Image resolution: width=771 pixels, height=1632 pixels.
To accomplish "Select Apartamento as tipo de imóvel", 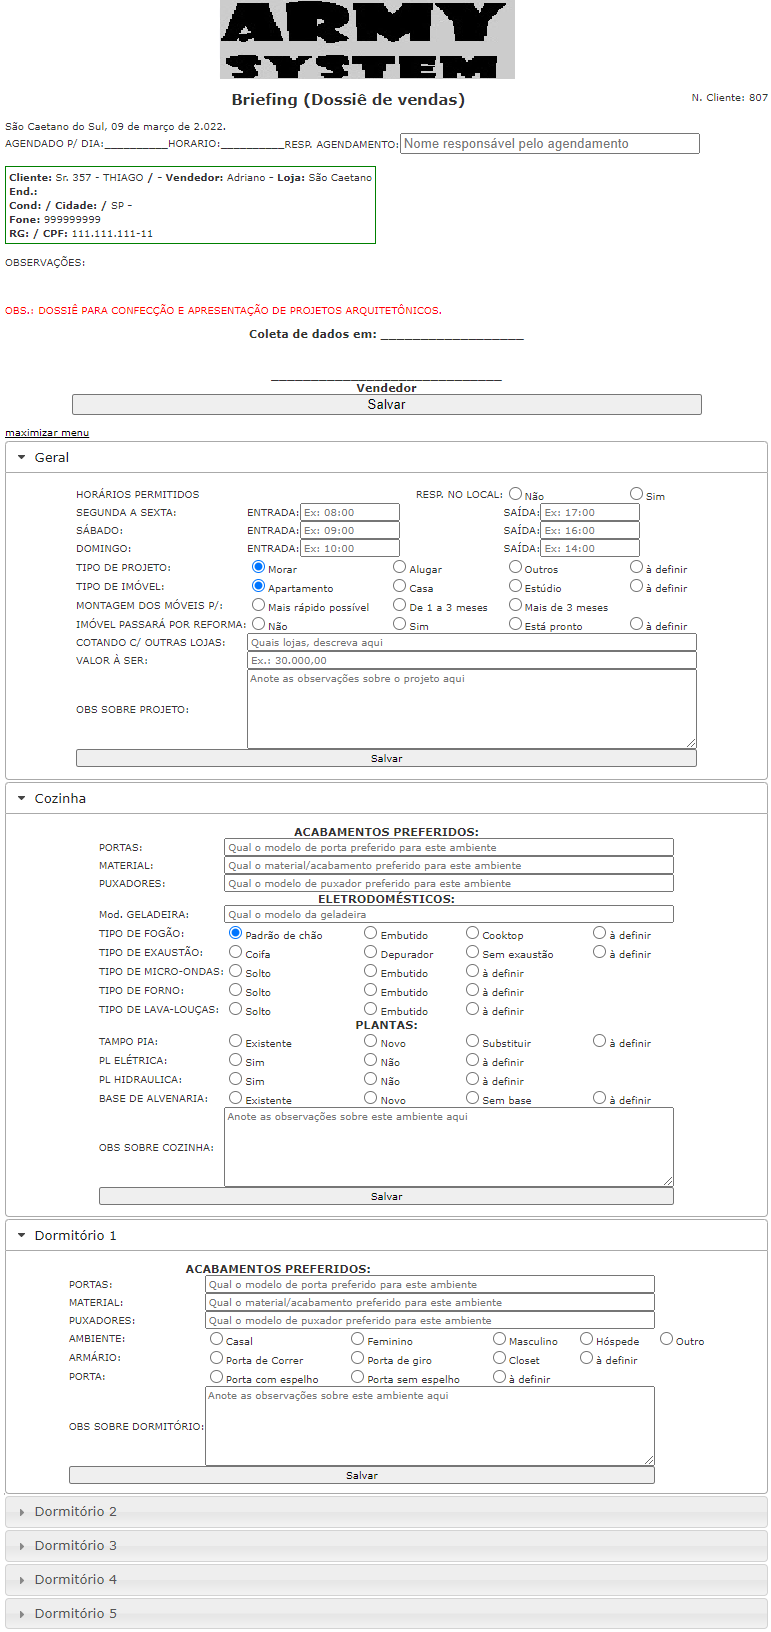I will 258,585.
